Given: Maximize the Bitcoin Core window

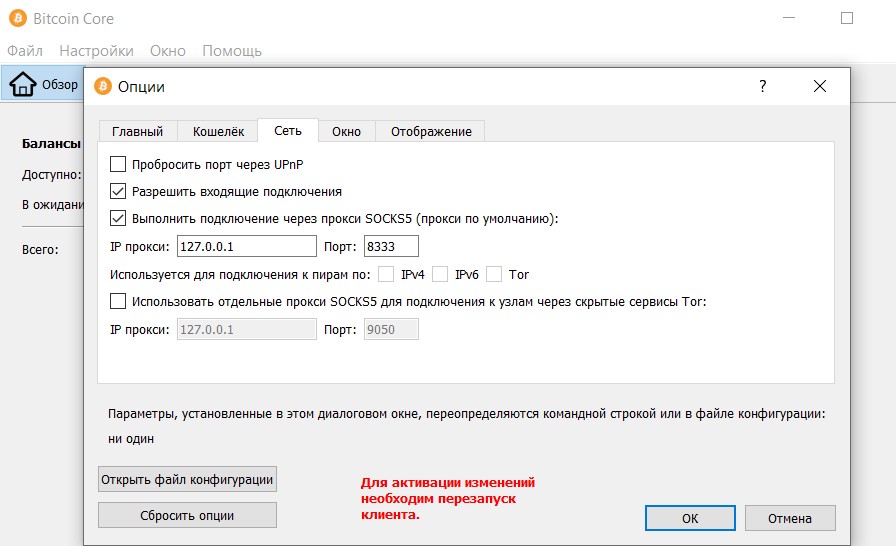Looking at the screenshot, I should point(847,18).
